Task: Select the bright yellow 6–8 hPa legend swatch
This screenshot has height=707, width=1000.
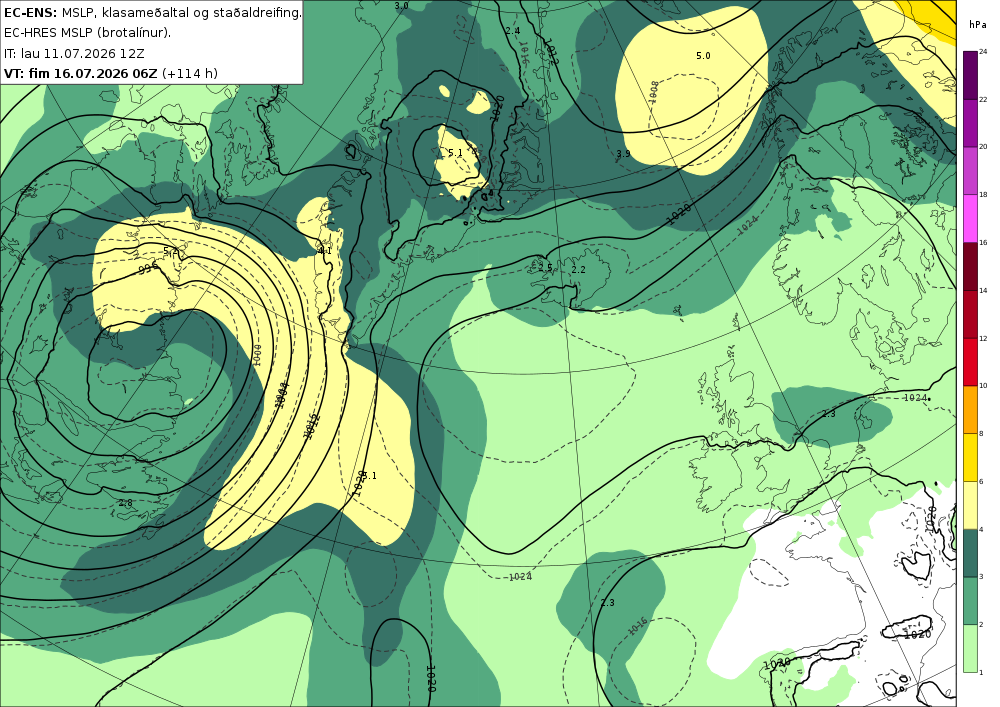Action: coord(970,457)
